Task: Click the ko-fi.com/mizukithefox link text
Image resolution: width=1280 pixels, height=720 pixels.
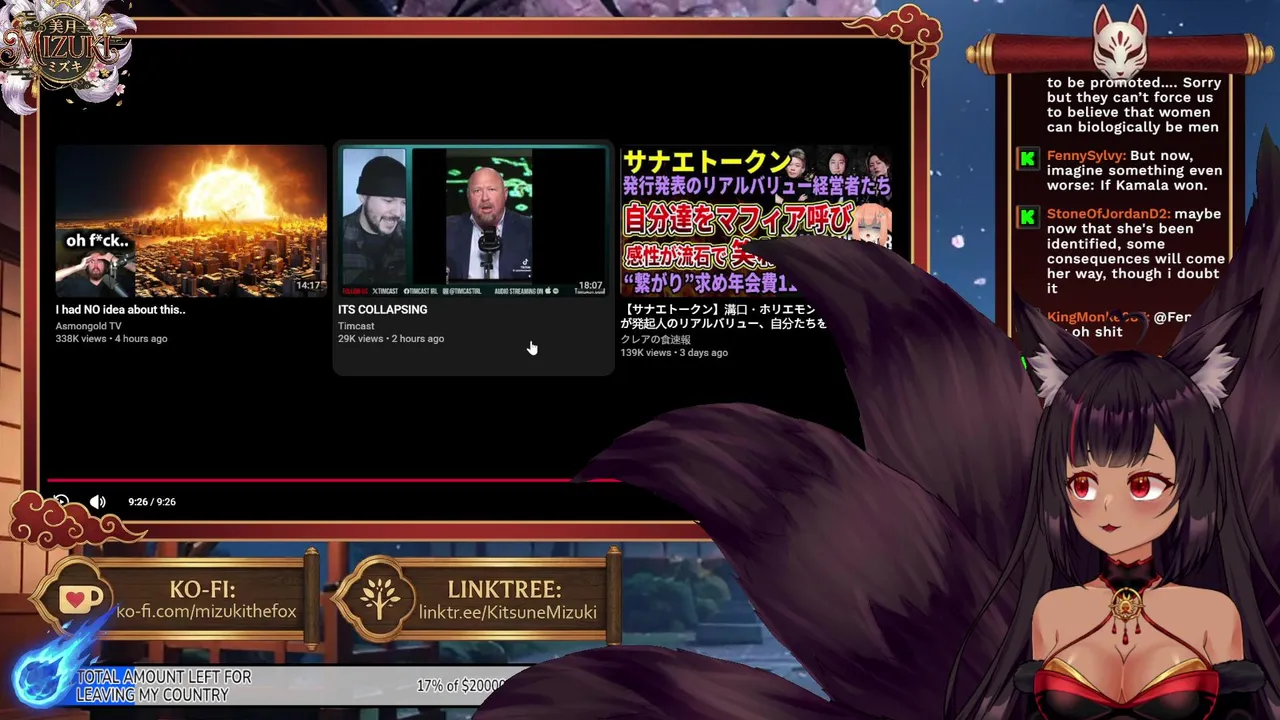Action: [206, 611]
